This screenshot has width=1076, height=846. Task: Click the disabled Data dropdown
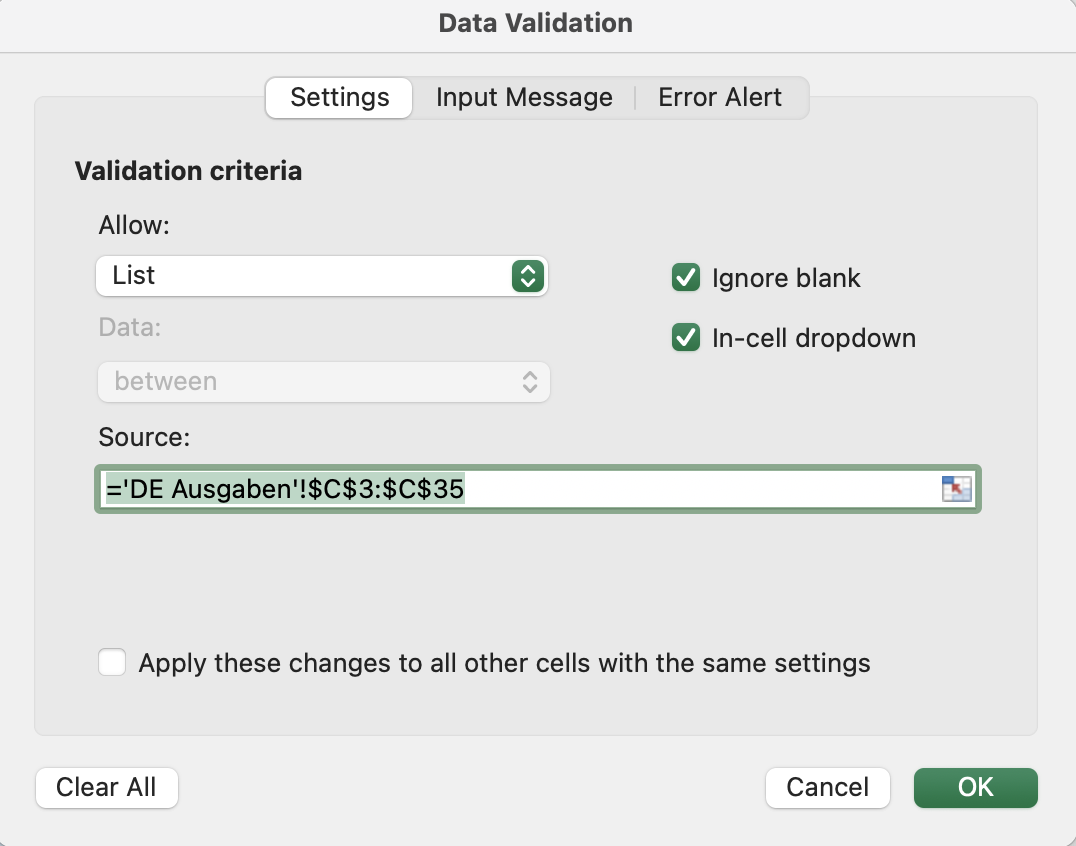(x=322, y=381)
